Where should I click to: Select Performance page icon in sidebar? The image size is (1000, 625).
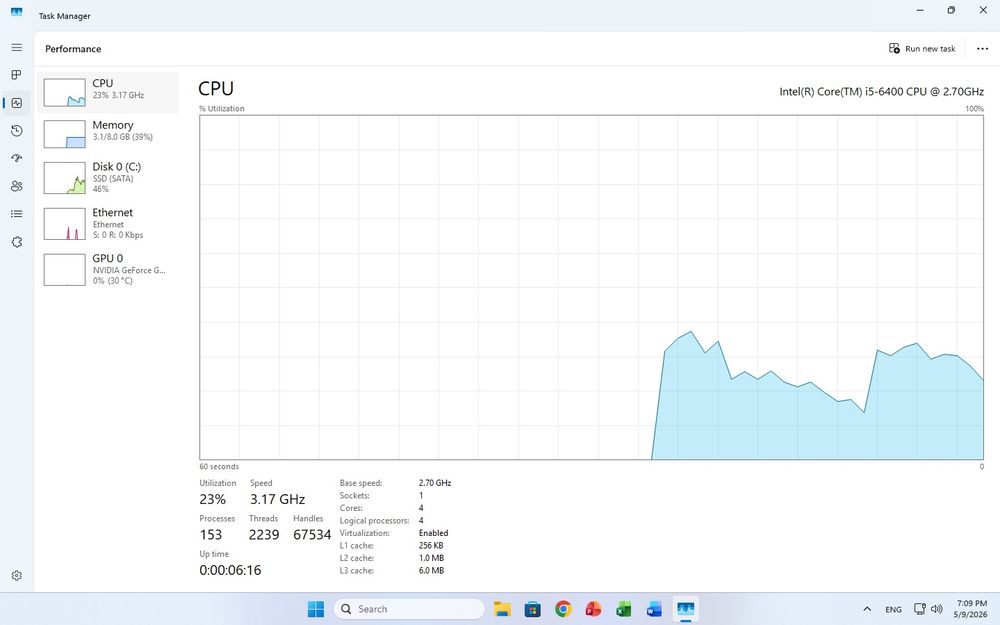coord(17,103)
